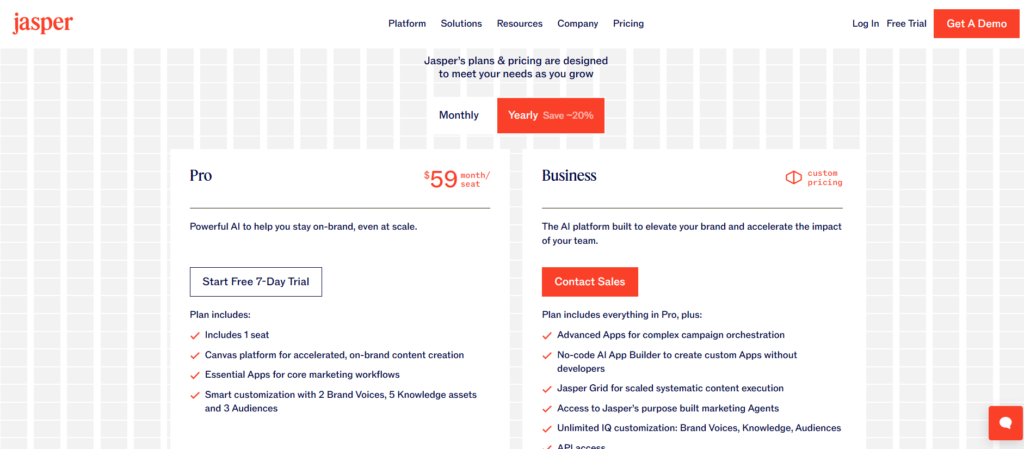The image size is (1024, 449).
Task: Click Start Free 7-Day Trial
Action: tap(256, 282)
